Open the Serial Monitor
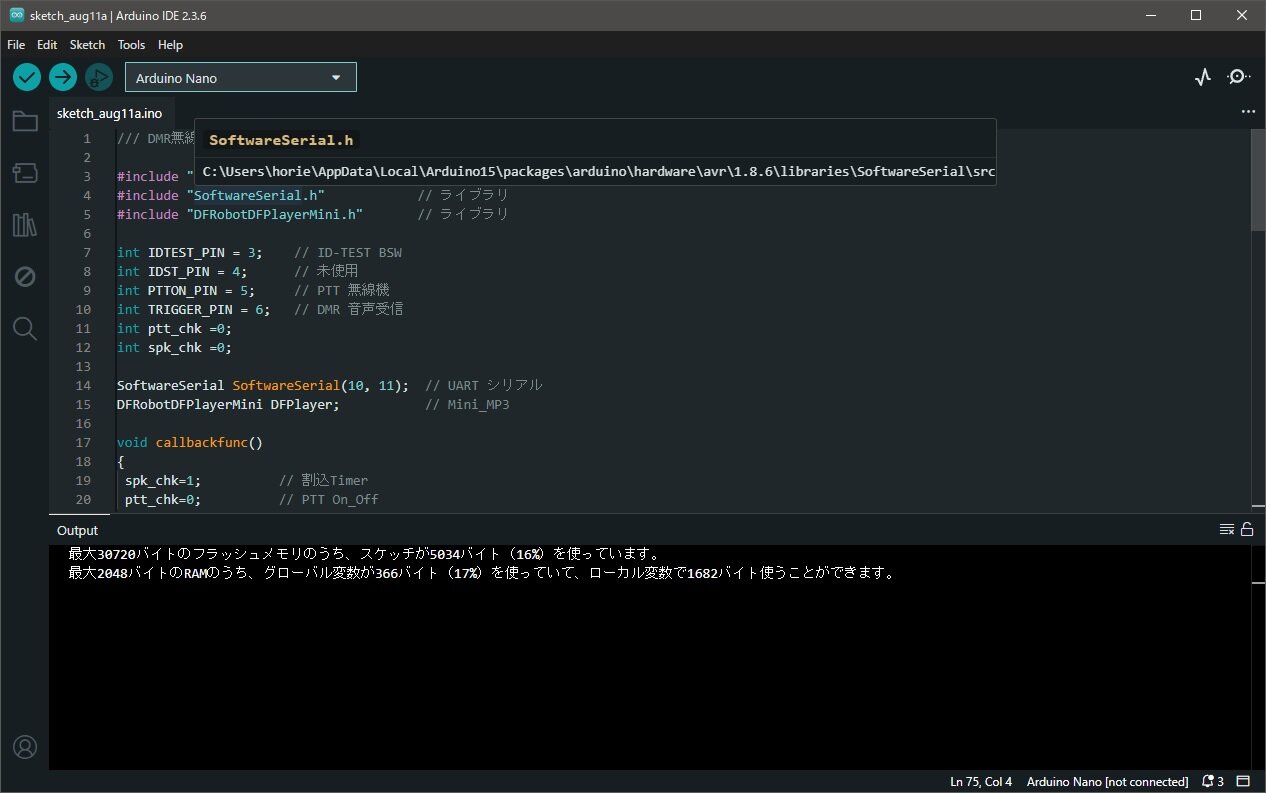The height and width of the screenshot is (793, 1266). pyautogui.click(x=1239, y=77)
